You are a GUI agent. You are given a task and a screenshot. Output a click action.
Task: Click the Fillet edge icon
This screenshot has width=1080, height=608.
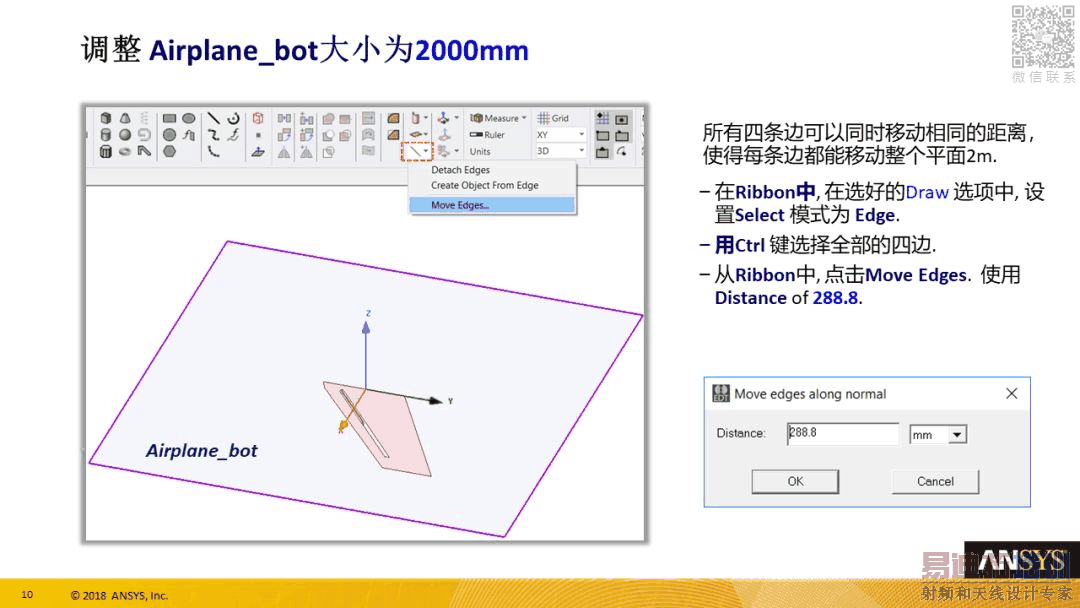394,118
